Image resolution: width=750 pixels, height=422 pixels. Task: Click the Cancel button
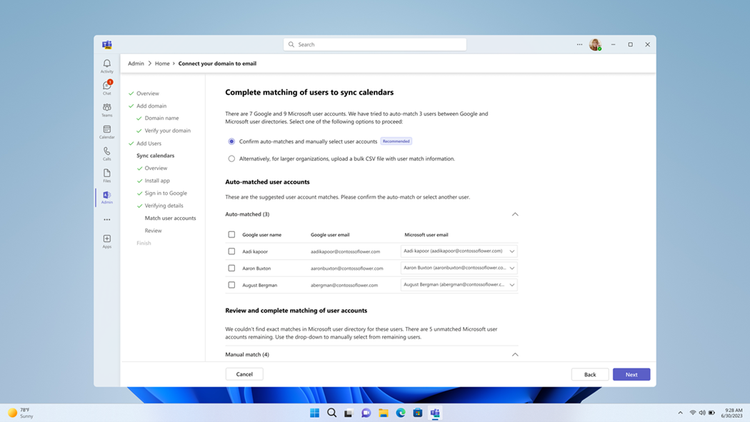click(x=244, y=374)
